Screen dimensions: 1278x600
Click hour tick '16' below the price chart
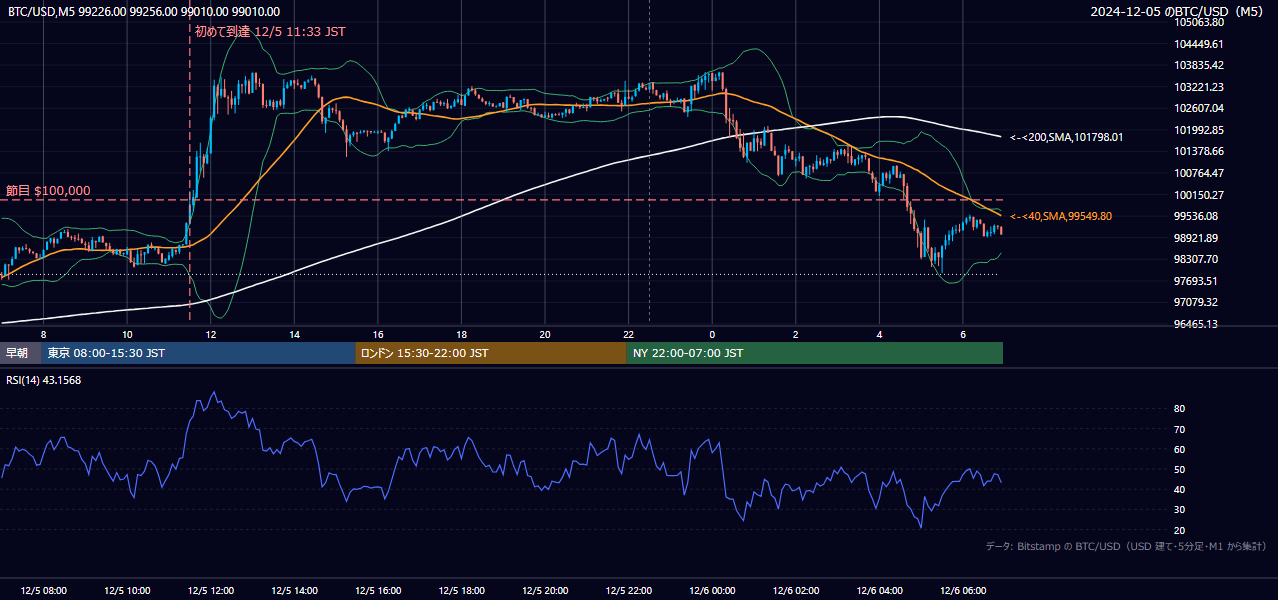coord(378,334)
